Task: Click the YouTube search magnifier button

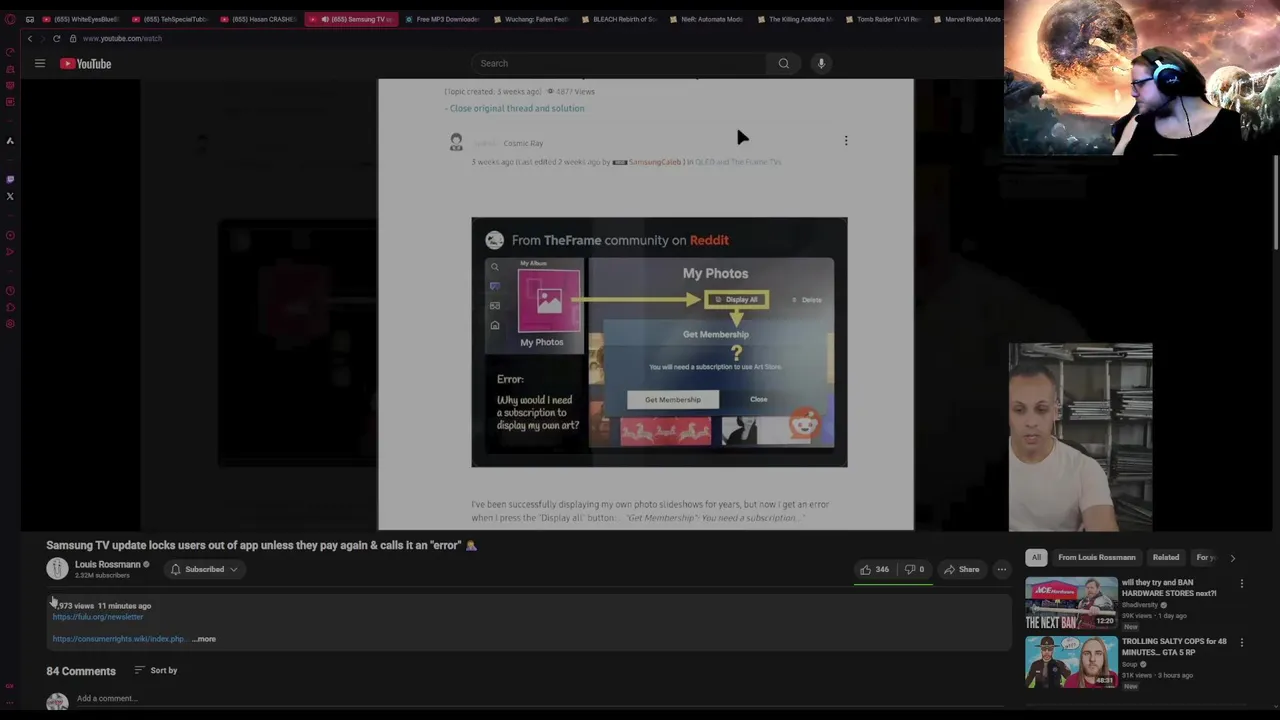Action: tap(783, 63)
